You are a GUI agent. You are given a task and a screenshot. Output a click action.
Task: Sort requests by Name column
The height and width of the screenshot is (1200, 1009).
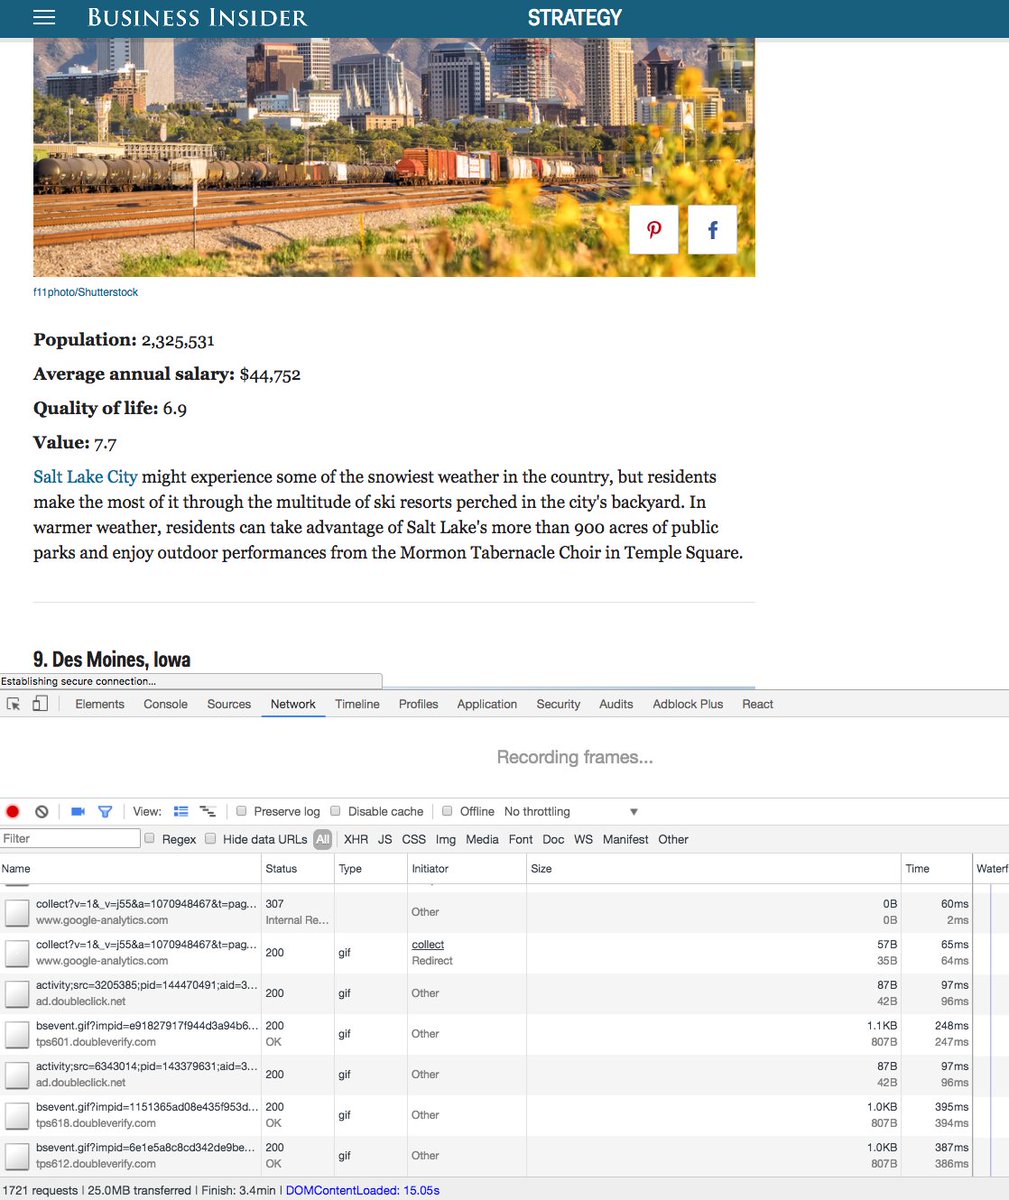(x=130, y=869)
